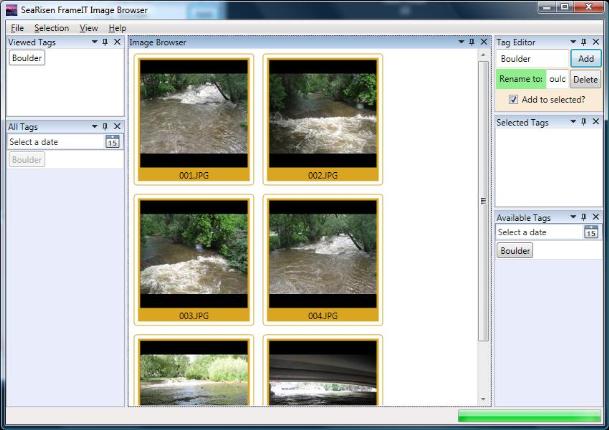Image resolution: width=609 pixels, height=430 pixels.
Task: Open the Selected Tags panel dropdown arrow
Action: (572, 122)
